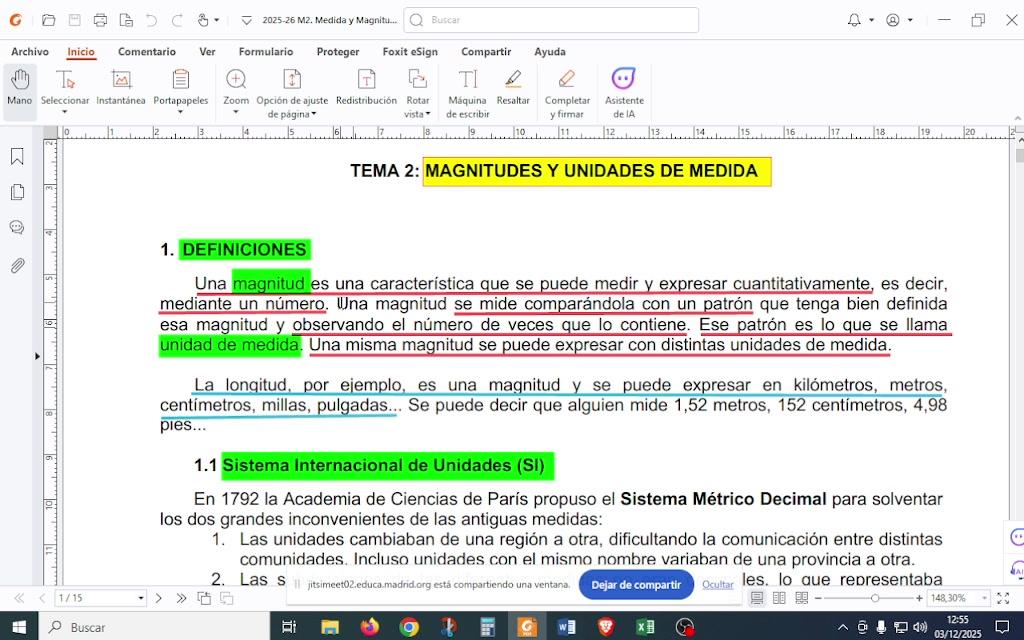Select the Mano hand tool
Screen dimensions: 1024x640
19,88
